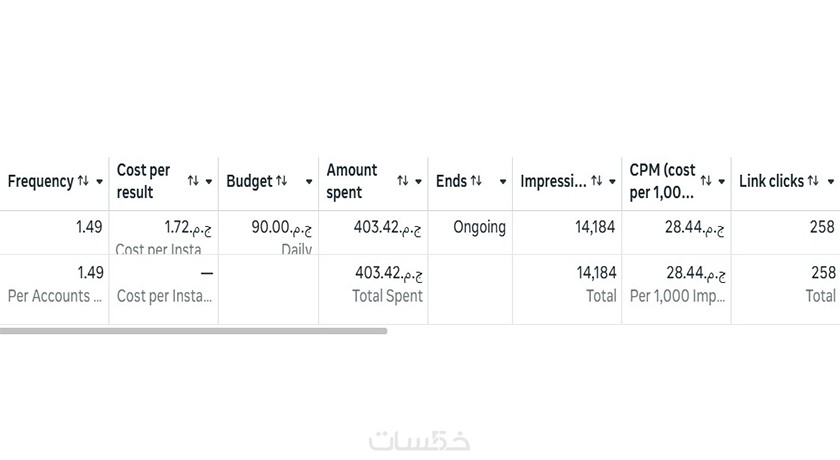The width and height of the screenshot is (840, 460).
Task: Expand the Cost per result column dropdown
Action: 209,182
